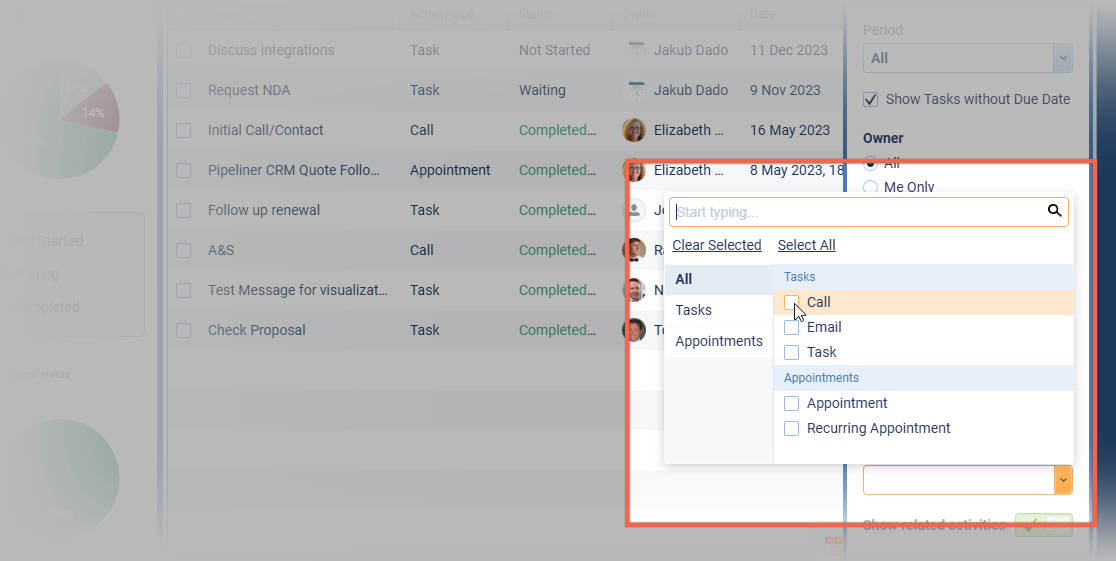Viewport: 1116px width, 561px height.
Task: Select the Tasks category tab
Action: pos(719,310)
